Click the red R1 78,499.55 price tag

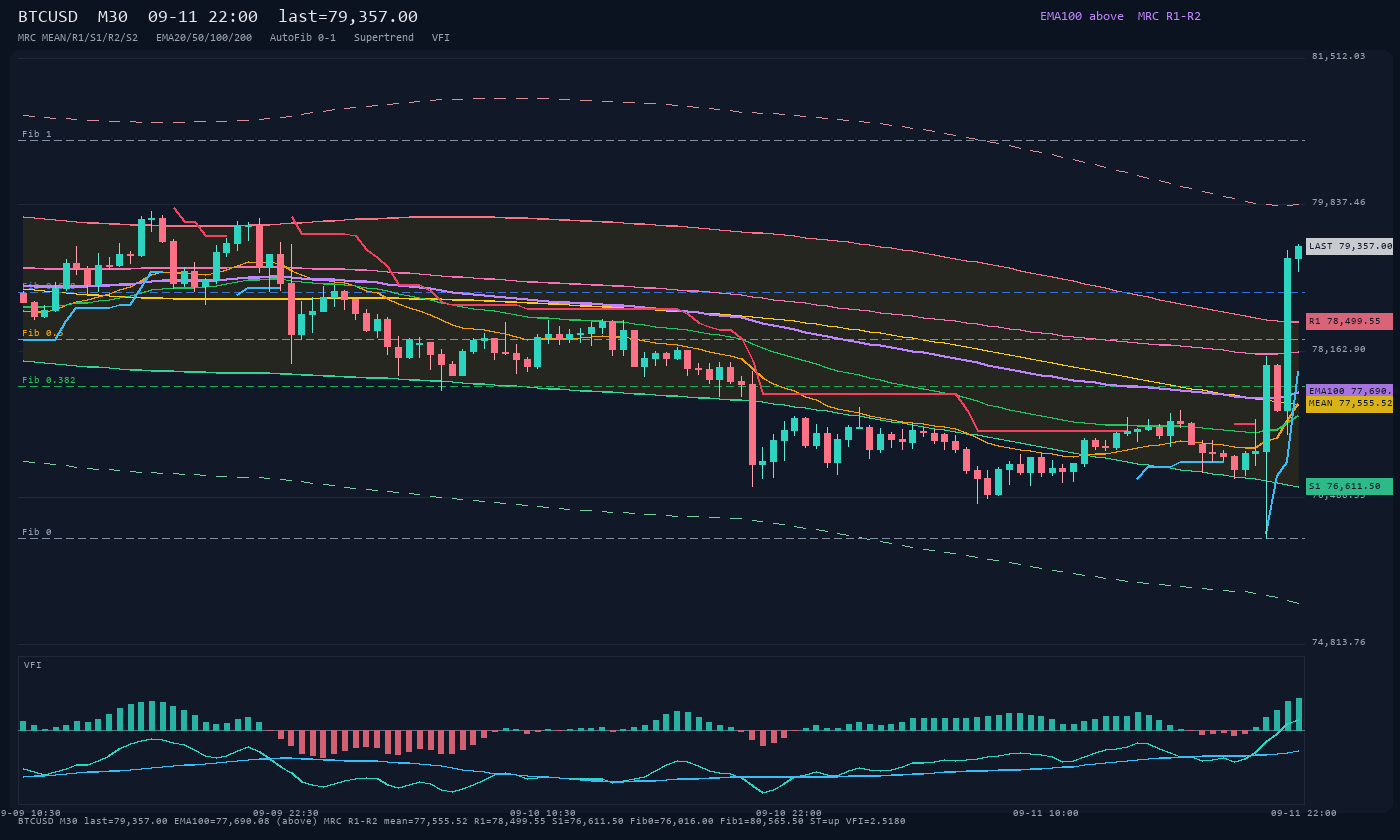[1350, 321]
